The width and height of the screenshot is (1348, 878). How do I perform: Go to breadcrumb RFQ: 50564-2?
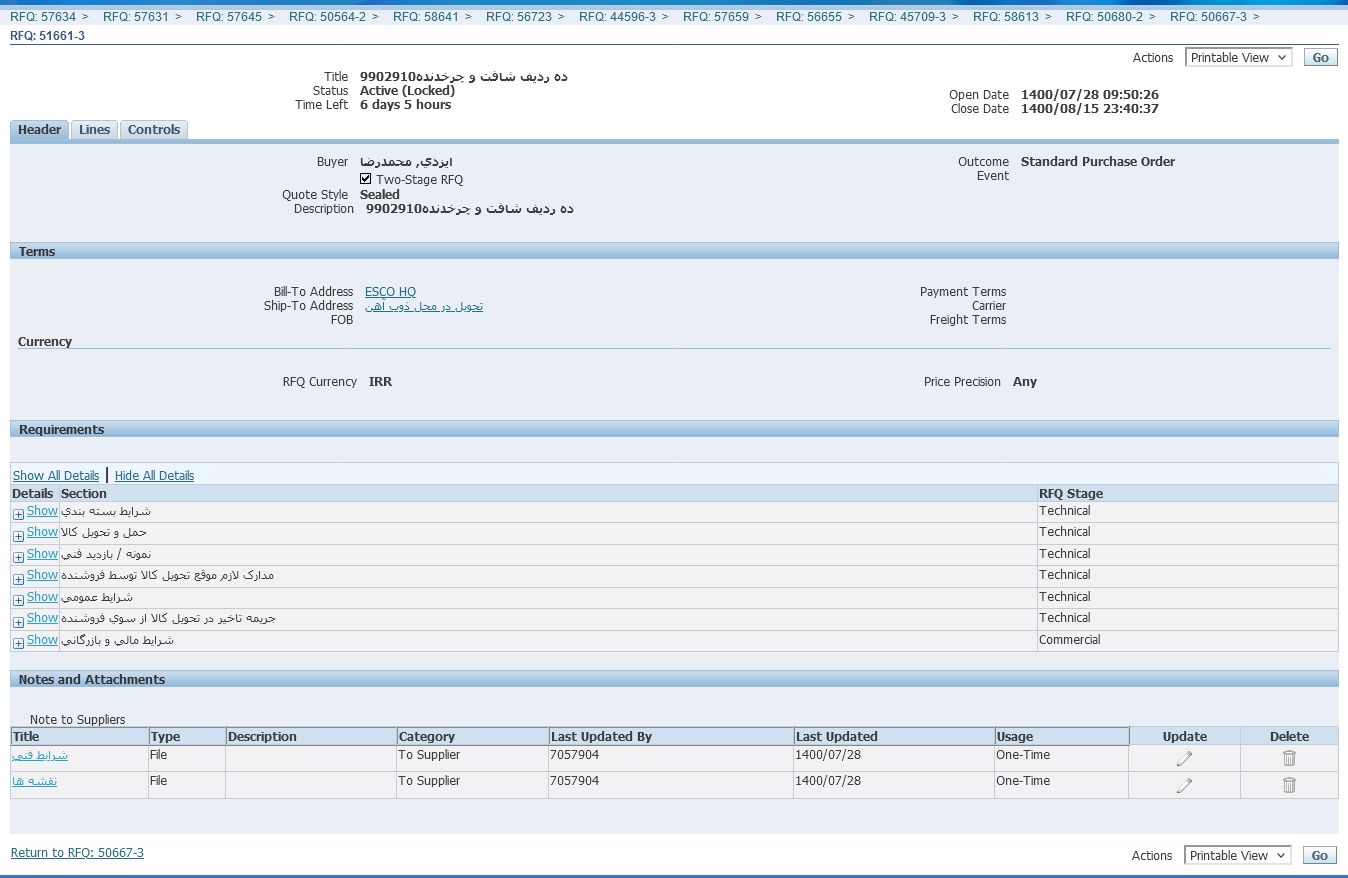[x=327, y=17]
